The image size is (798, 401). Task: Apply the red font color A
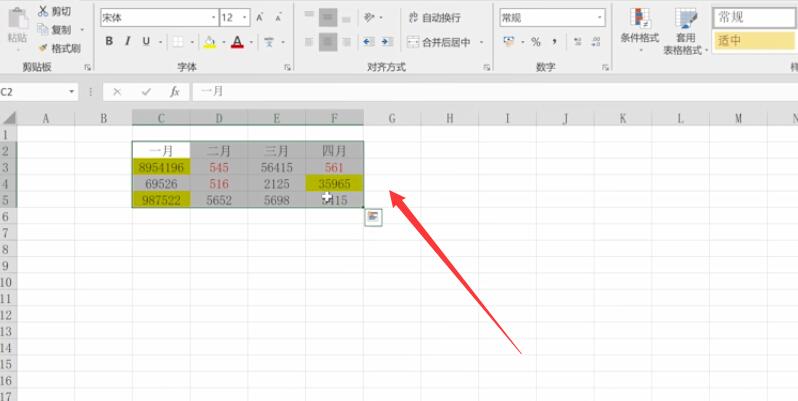(237, 42)
